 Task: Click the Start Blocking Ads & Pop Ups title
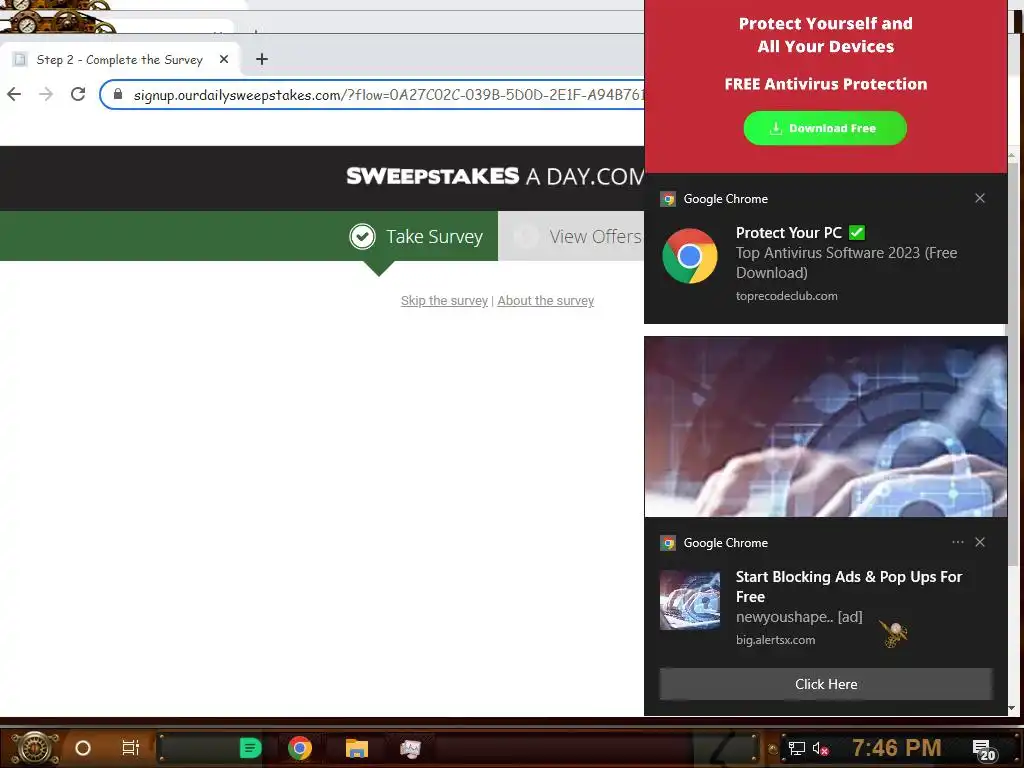(x=848, y=586)
